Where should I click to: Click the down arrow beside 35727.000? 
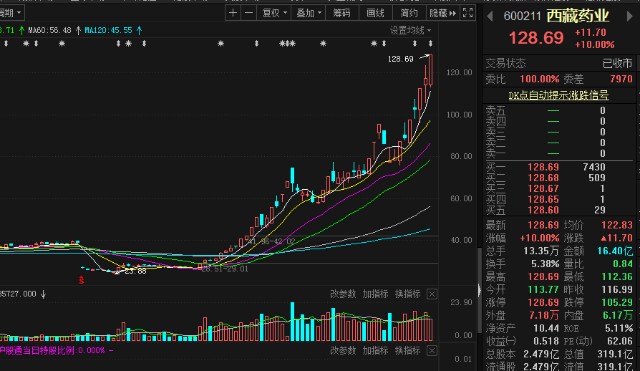(43, 294)
